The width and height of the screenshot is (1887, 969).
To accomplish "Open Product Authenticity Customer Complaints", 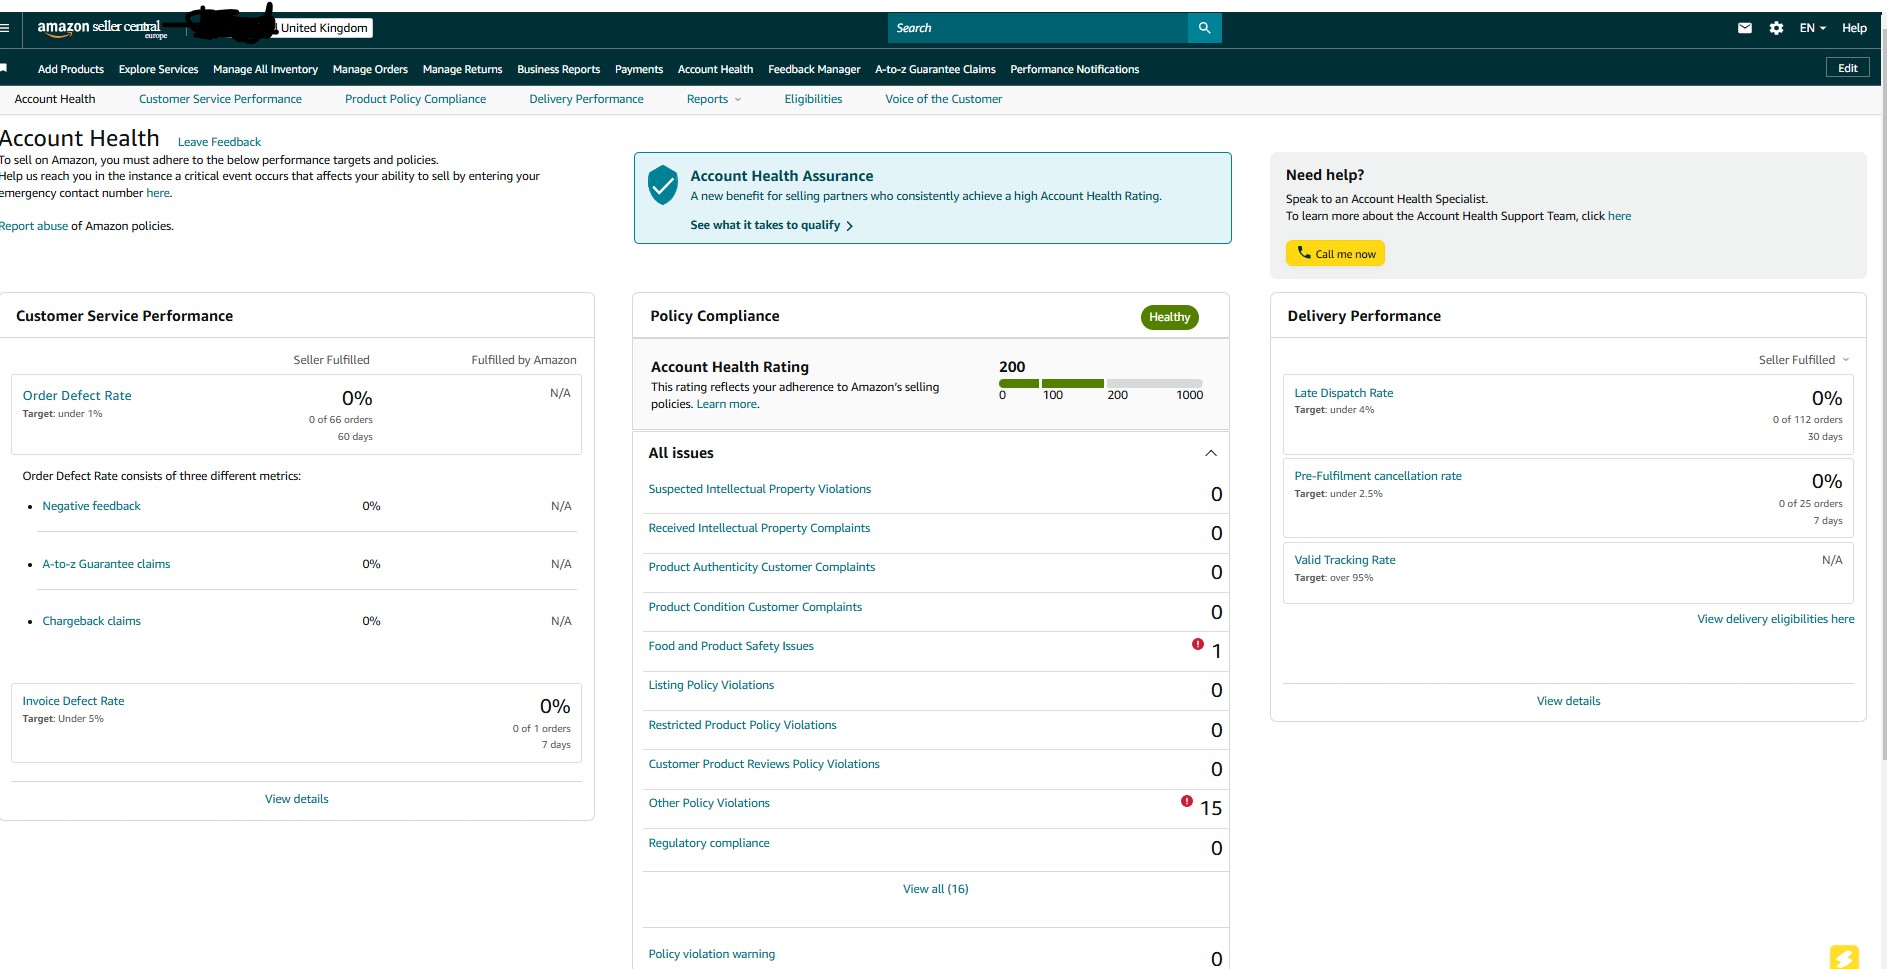I will pyautogui.click(x=761, y=567).
